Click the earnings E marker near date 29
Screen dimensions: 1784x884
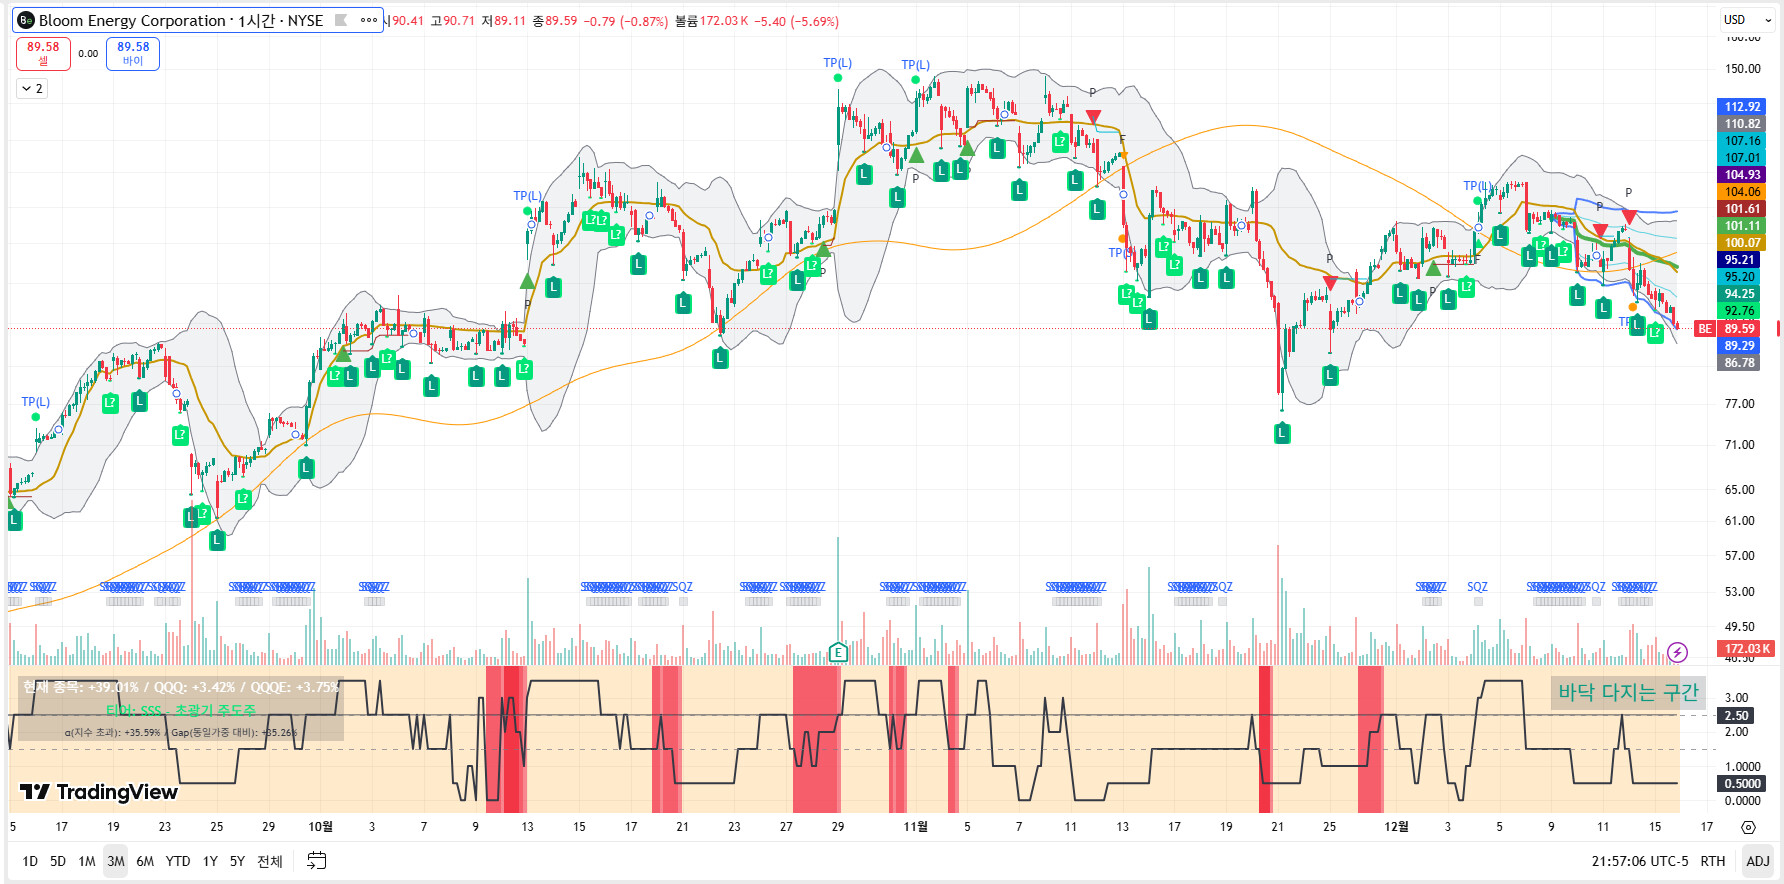838,653
